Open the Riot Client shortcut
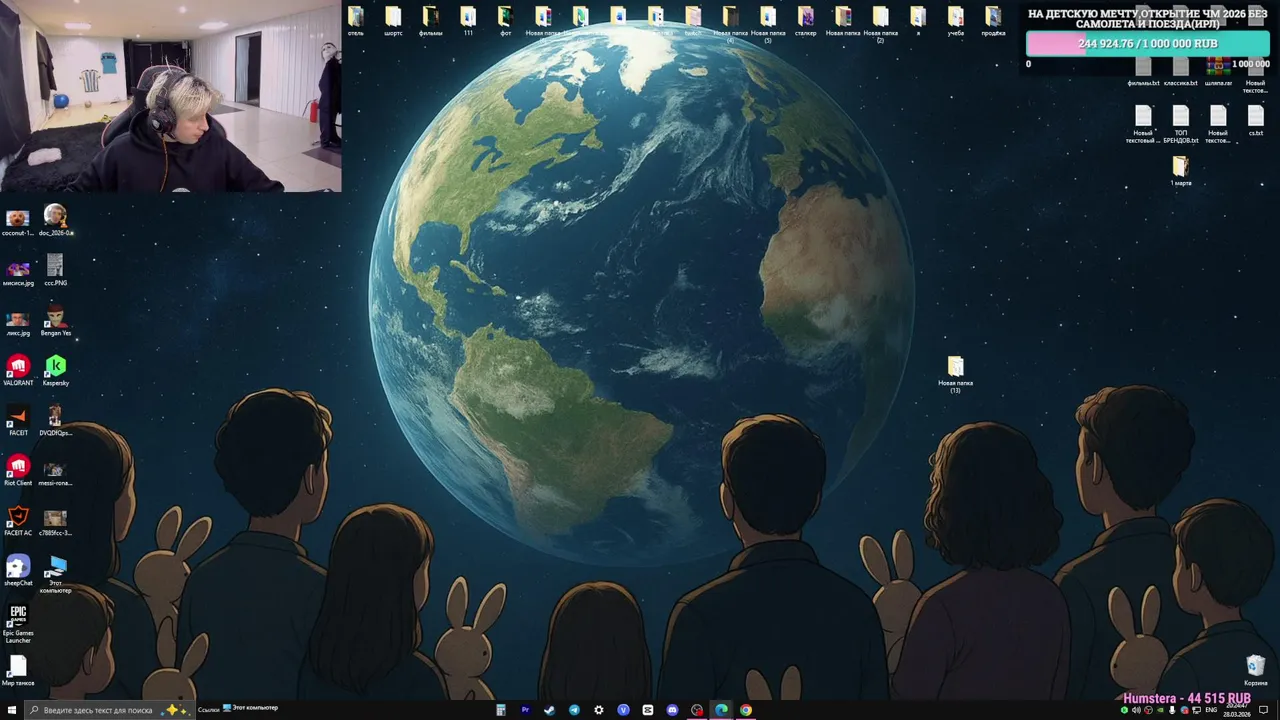The width and height of the screenshot is (1280, 720). tap(18, 471)
